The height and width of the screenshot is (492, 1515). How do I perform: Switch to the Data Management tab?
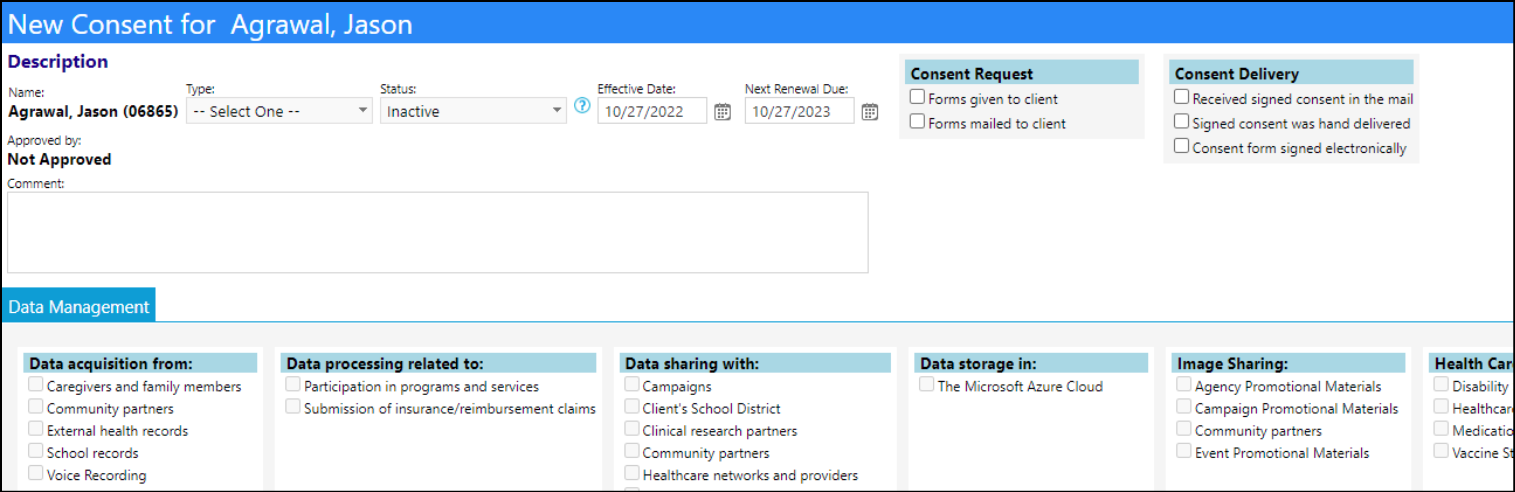tap(78, 307)
